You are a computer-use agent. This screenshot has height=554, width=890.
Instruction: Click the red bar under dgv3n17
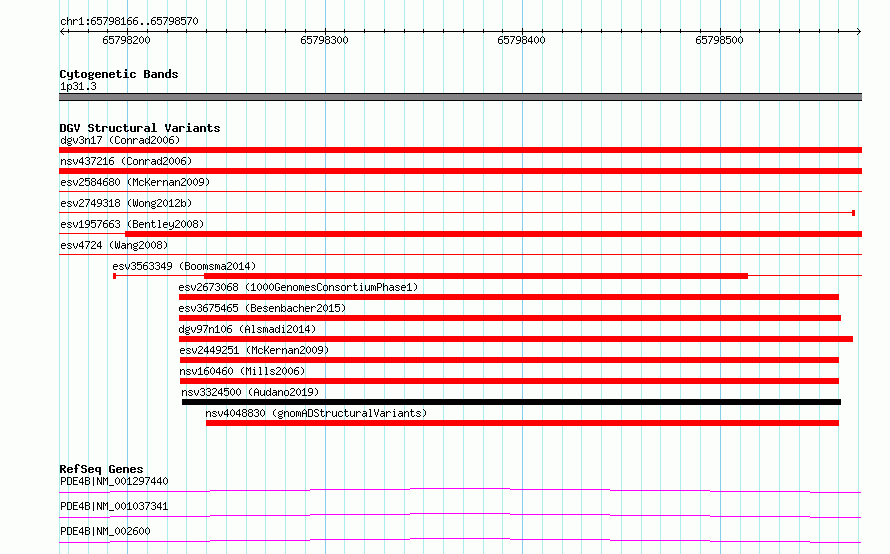tap(460, 150)
